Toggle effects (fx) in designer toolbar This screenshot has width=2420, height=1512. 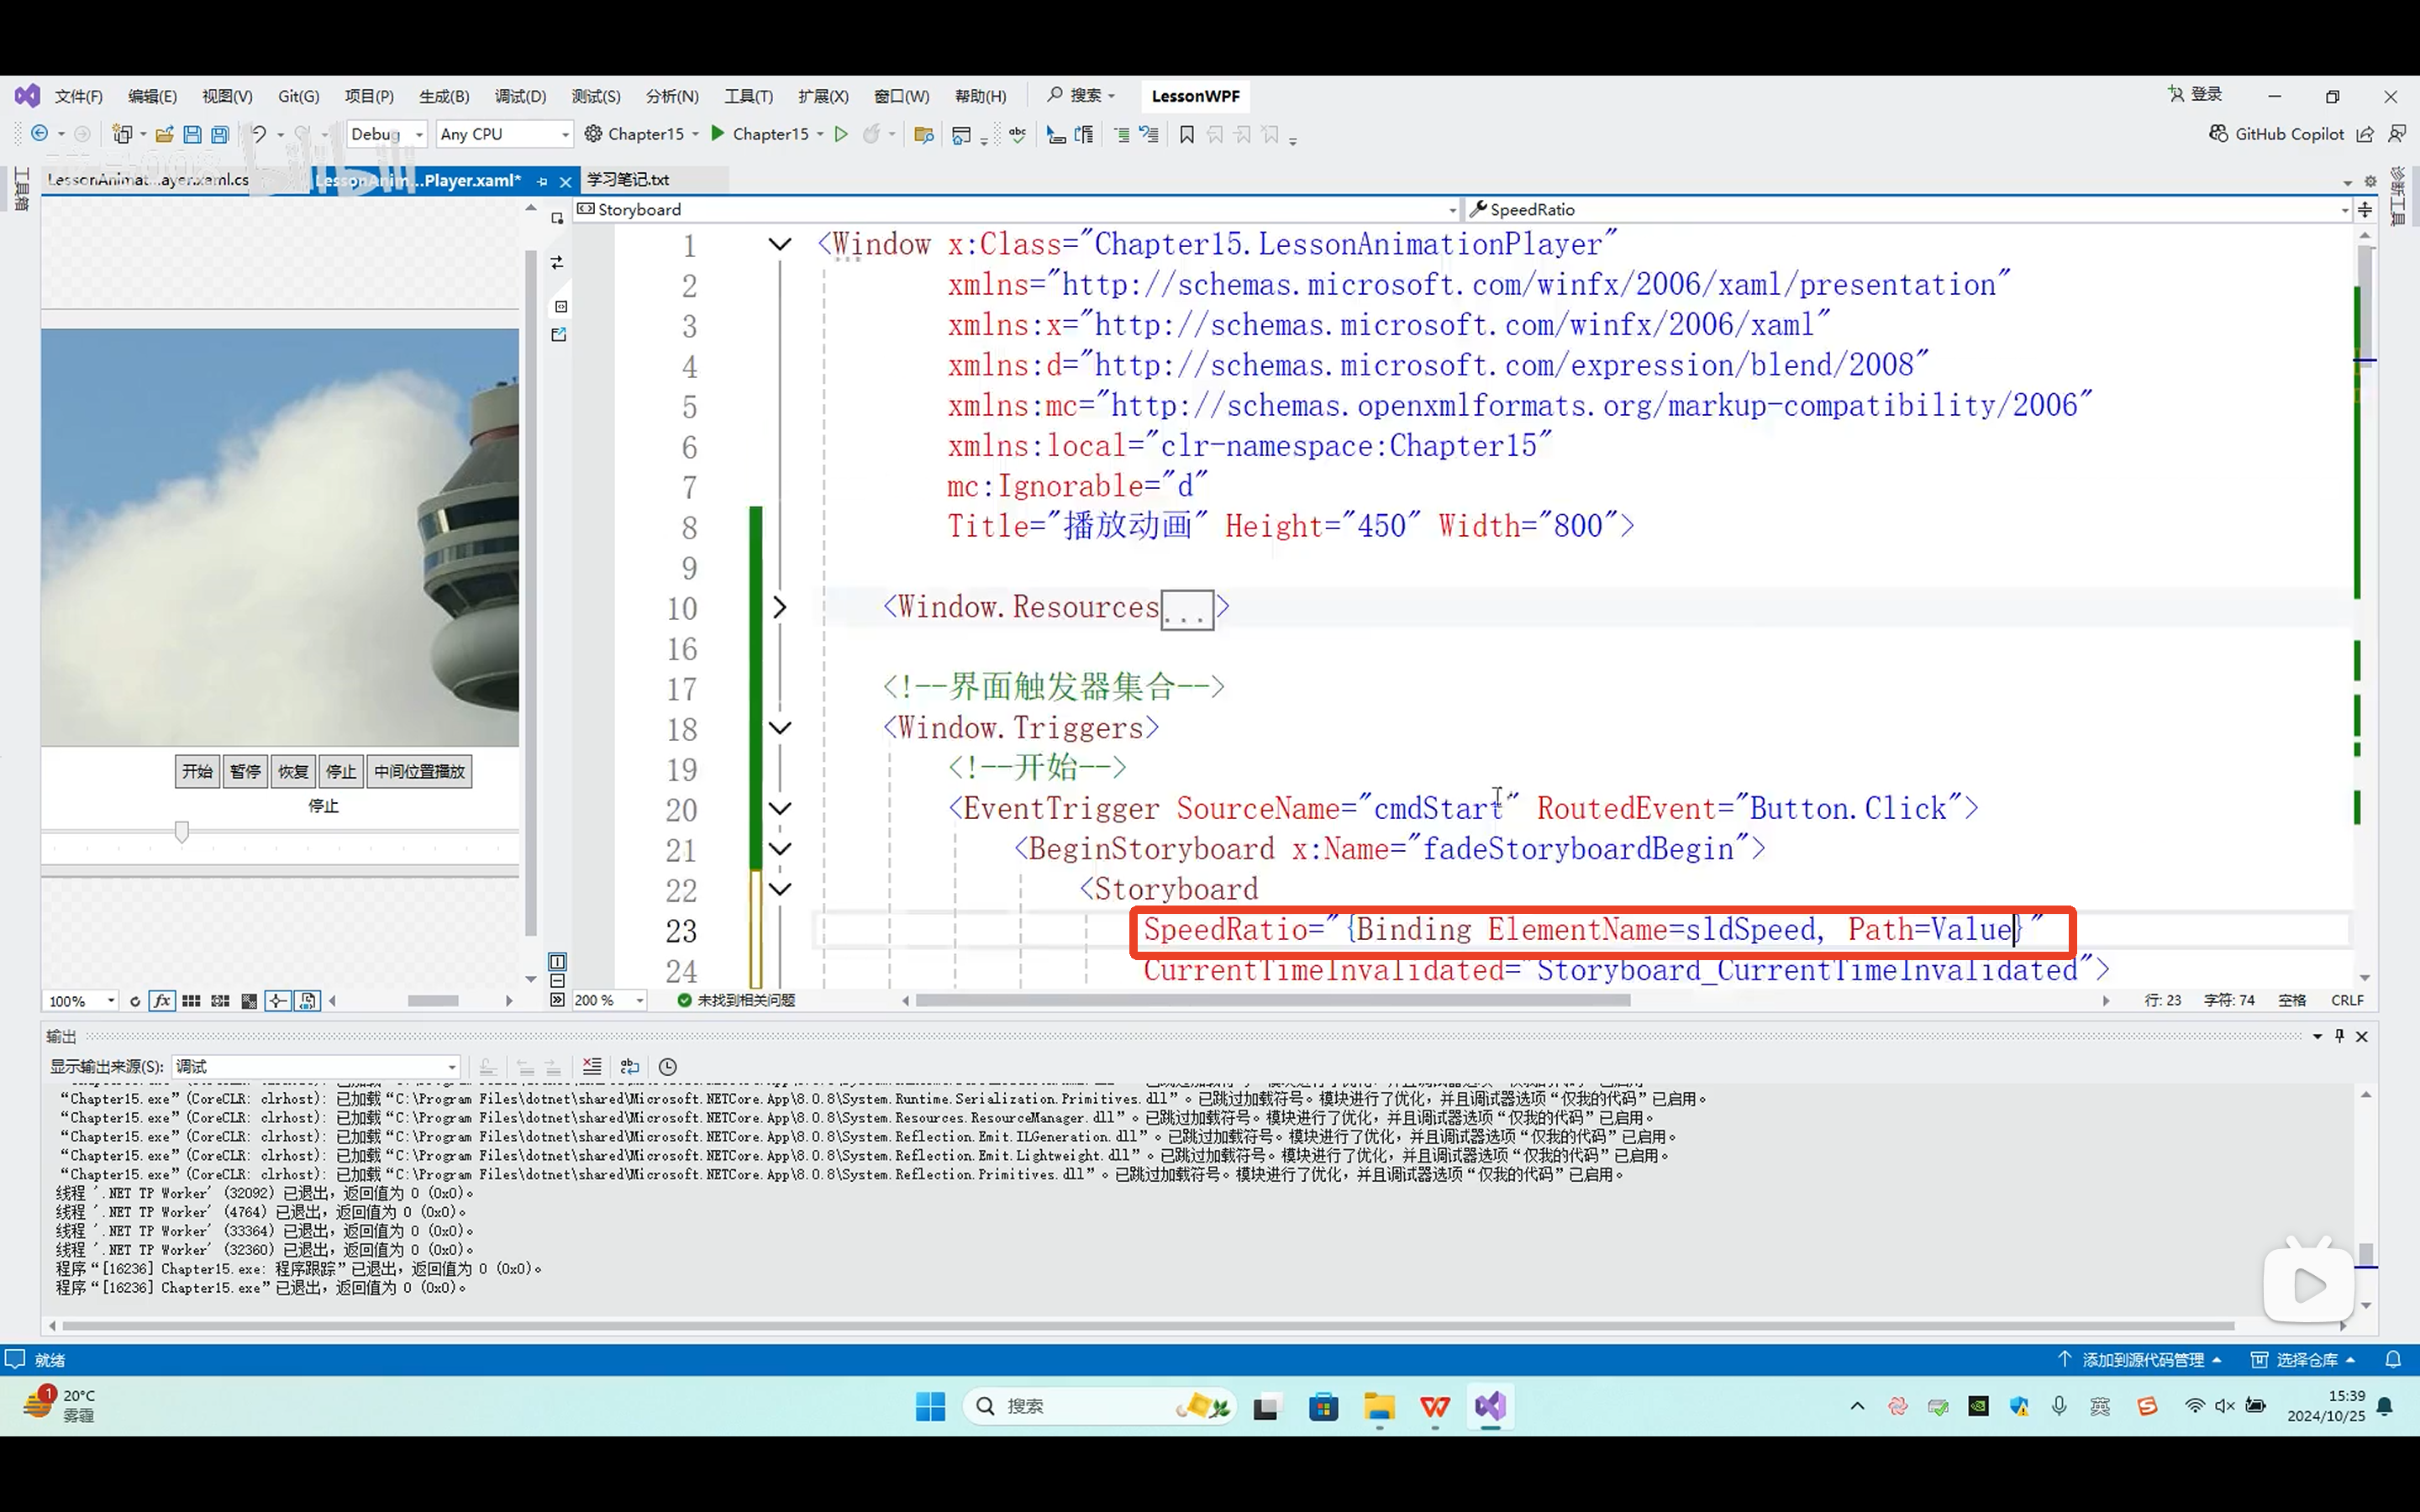[162, 1001]
